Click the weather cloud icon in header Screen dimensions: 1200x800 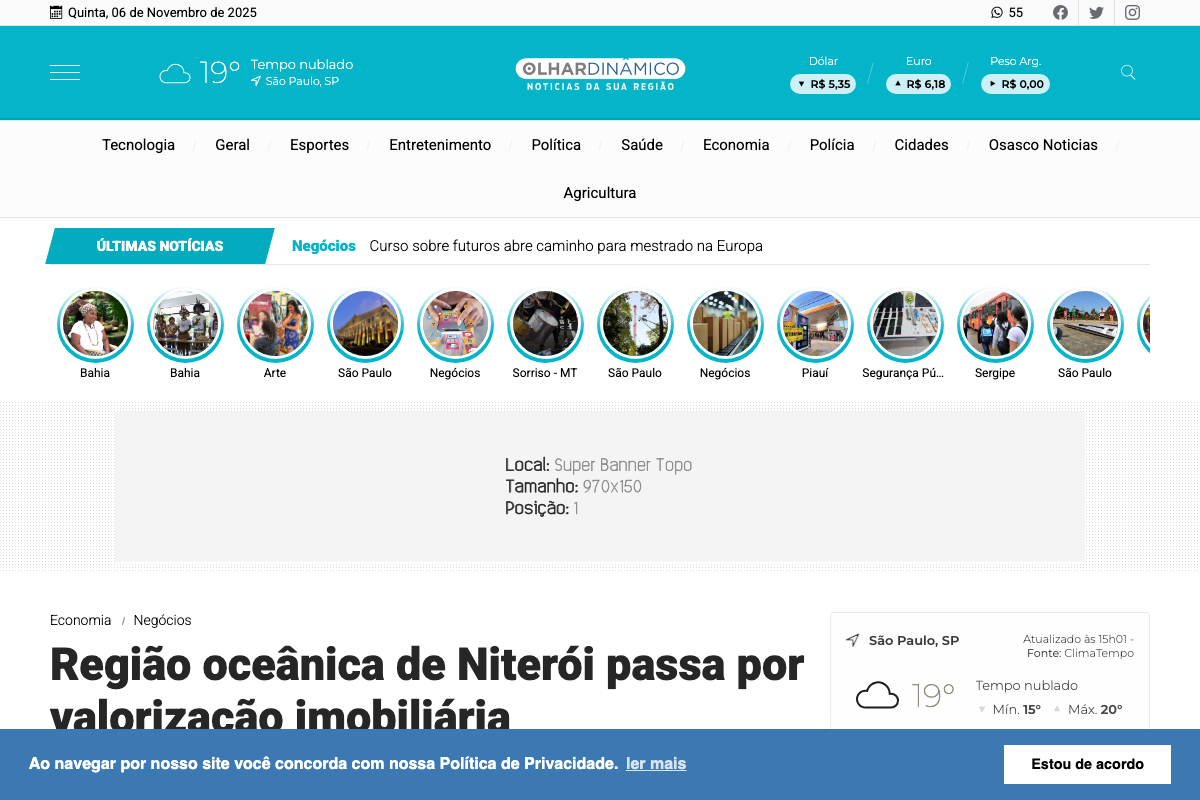point(175,72)
